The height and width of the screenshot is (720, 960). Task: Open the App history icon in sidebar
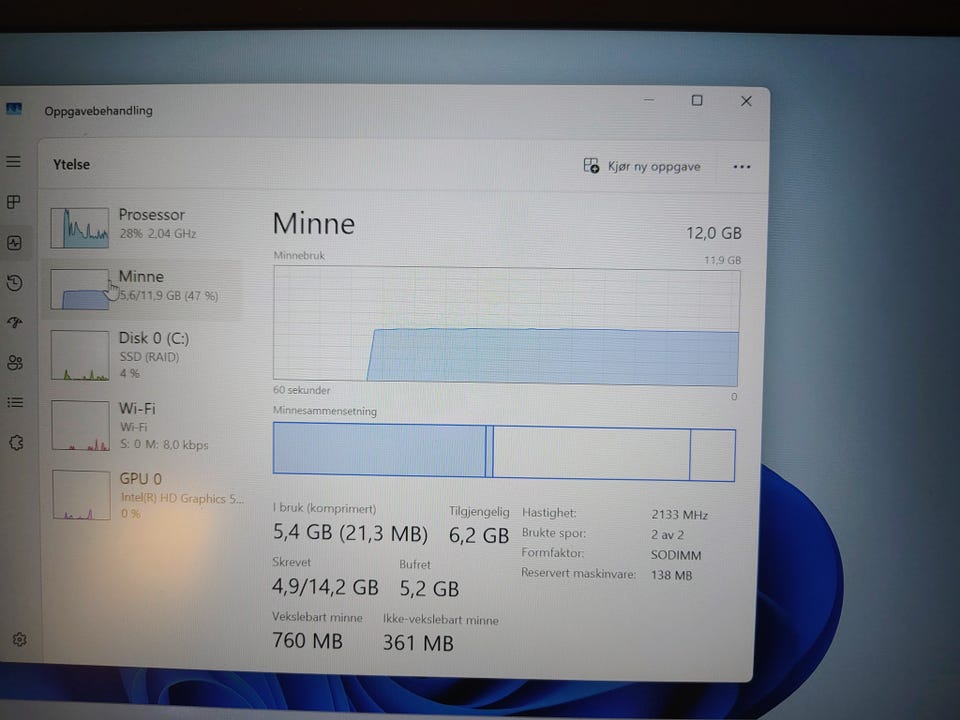pos(15,283)
